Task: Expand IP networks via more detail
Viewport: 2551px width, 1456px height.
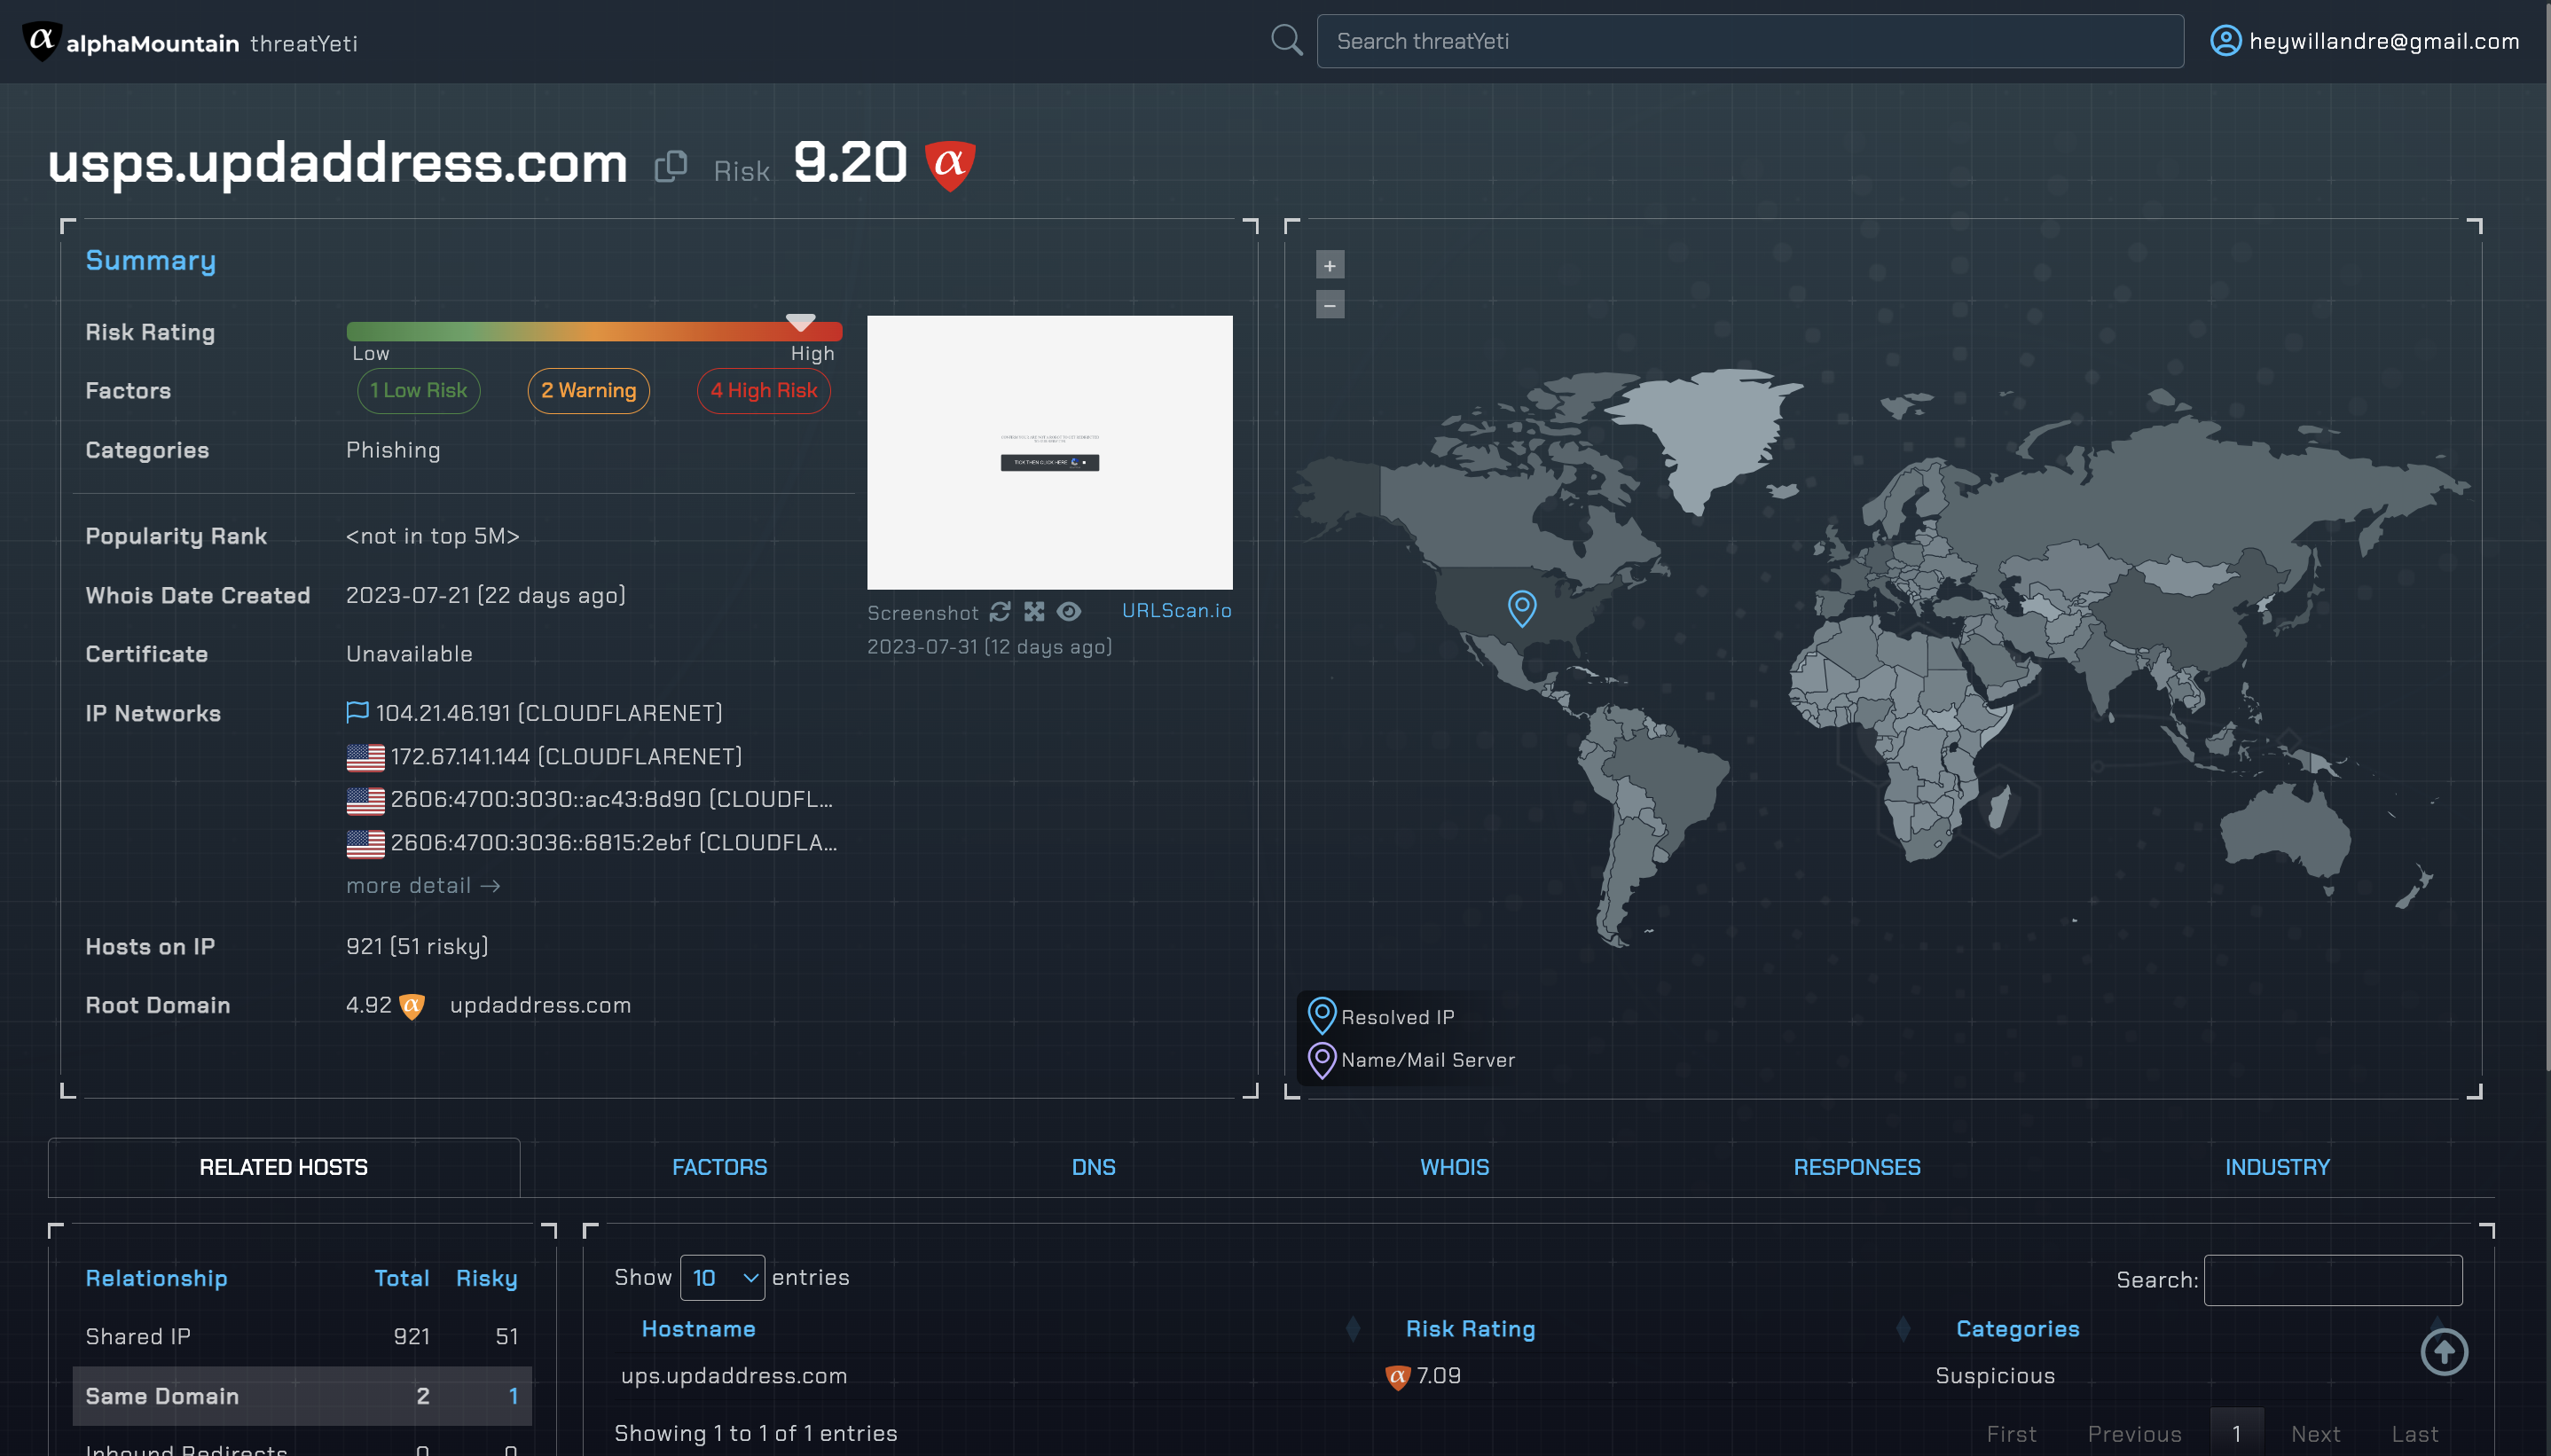Action: [422, 886]
